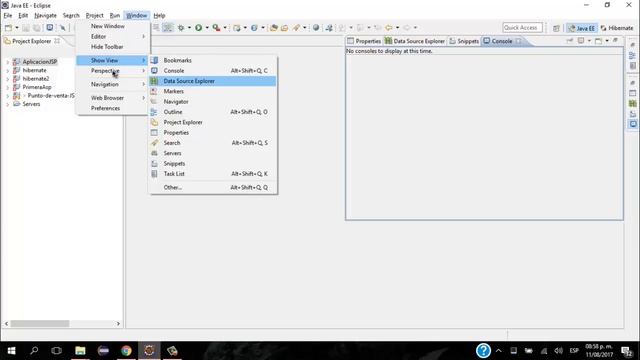Click the scroll right arrow in Project Explorer

pyautogui.click(x=118, y=324)
